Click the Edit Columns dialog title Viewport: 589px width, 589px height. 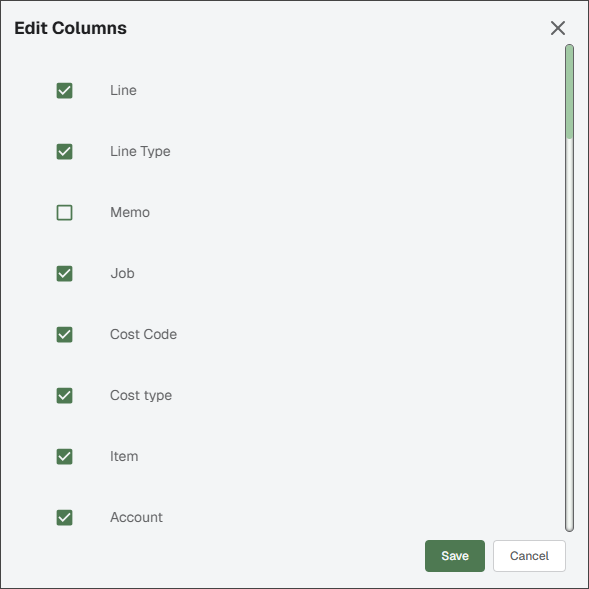71,28
